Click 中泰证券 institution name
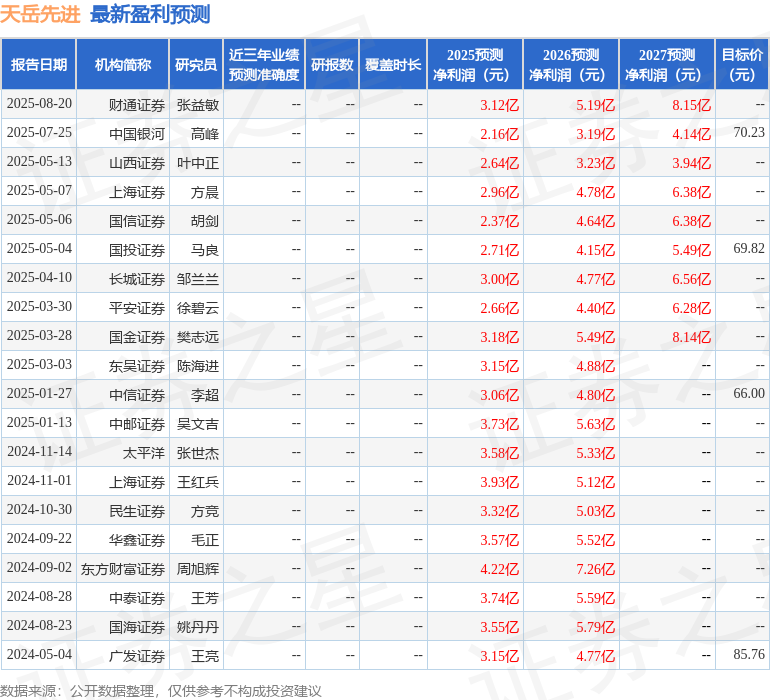The height and width of the screenshot is (700, 770). (x=137, y=598)
